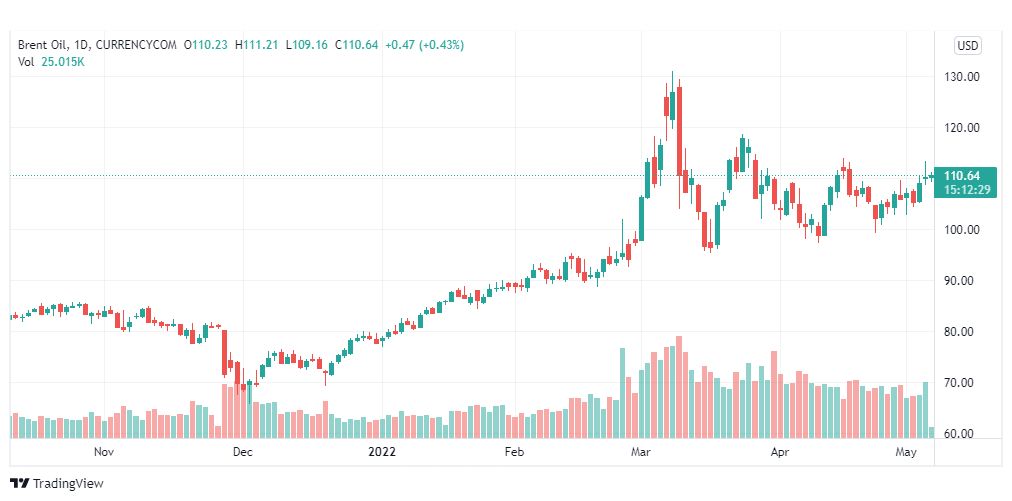
Task: Select the 2022 time axis marker
Action: [x=381, y=452]
